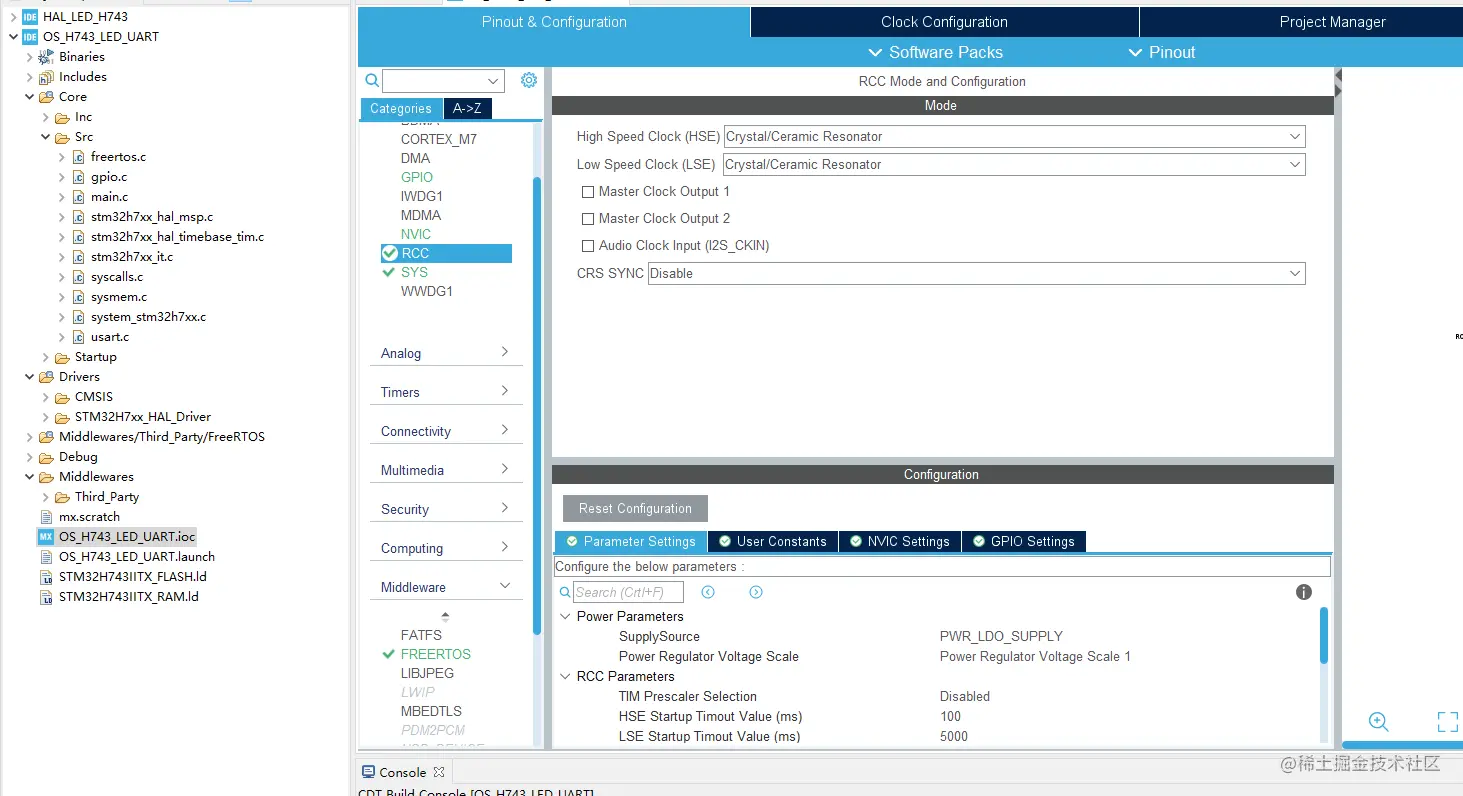The width and height of the screenshot is (1463, 796).
Task: Select the A->Z tab
Action: [x=467, y=109]
